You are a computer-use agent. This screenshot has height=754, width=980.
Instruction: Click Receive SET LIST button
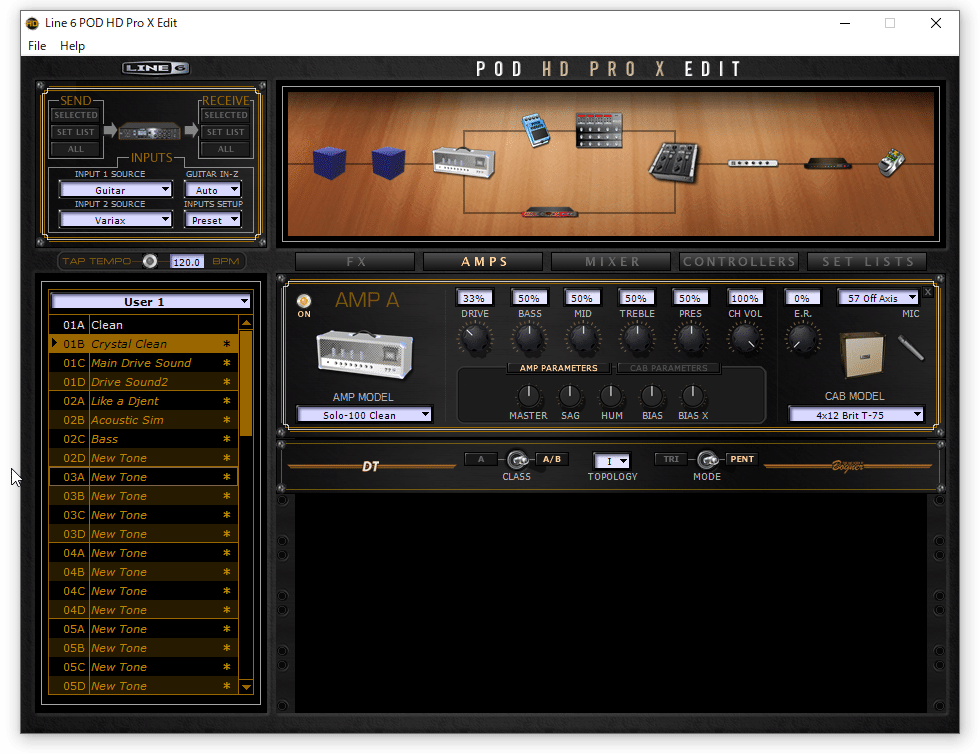(x=226, y=132)
